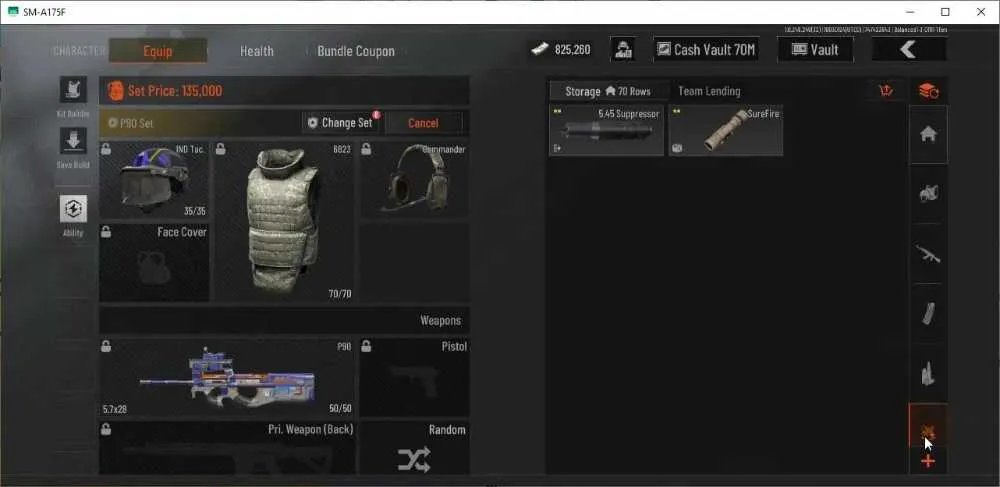Select the Storage 70 Rows tab
The height and width of the screenshot is (487, 1000).
point(608,91)
